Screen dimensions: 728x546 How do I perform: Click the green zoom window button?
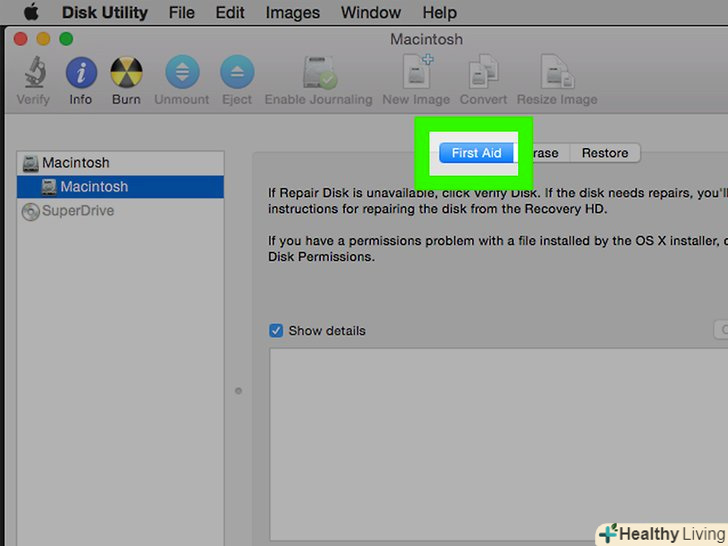coord(66,39)
